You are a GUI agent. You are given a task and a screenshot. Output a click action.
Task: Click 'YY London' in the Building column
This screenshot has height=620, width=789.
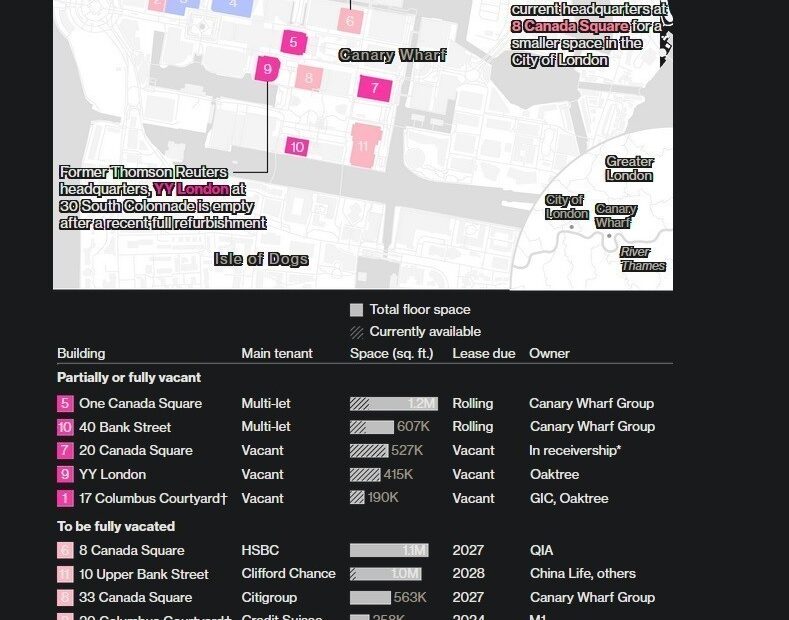[113, 475]
